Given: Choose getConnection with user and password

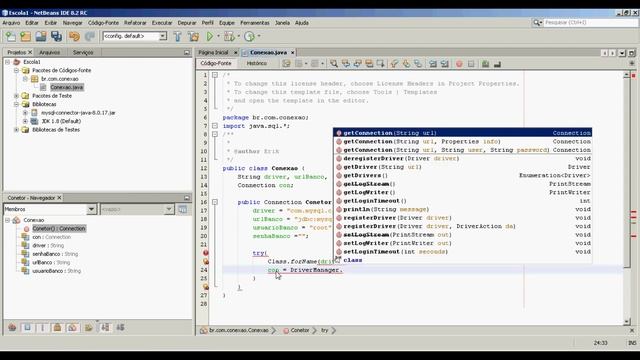Looking at the screenshot, I should coord(463,150).
